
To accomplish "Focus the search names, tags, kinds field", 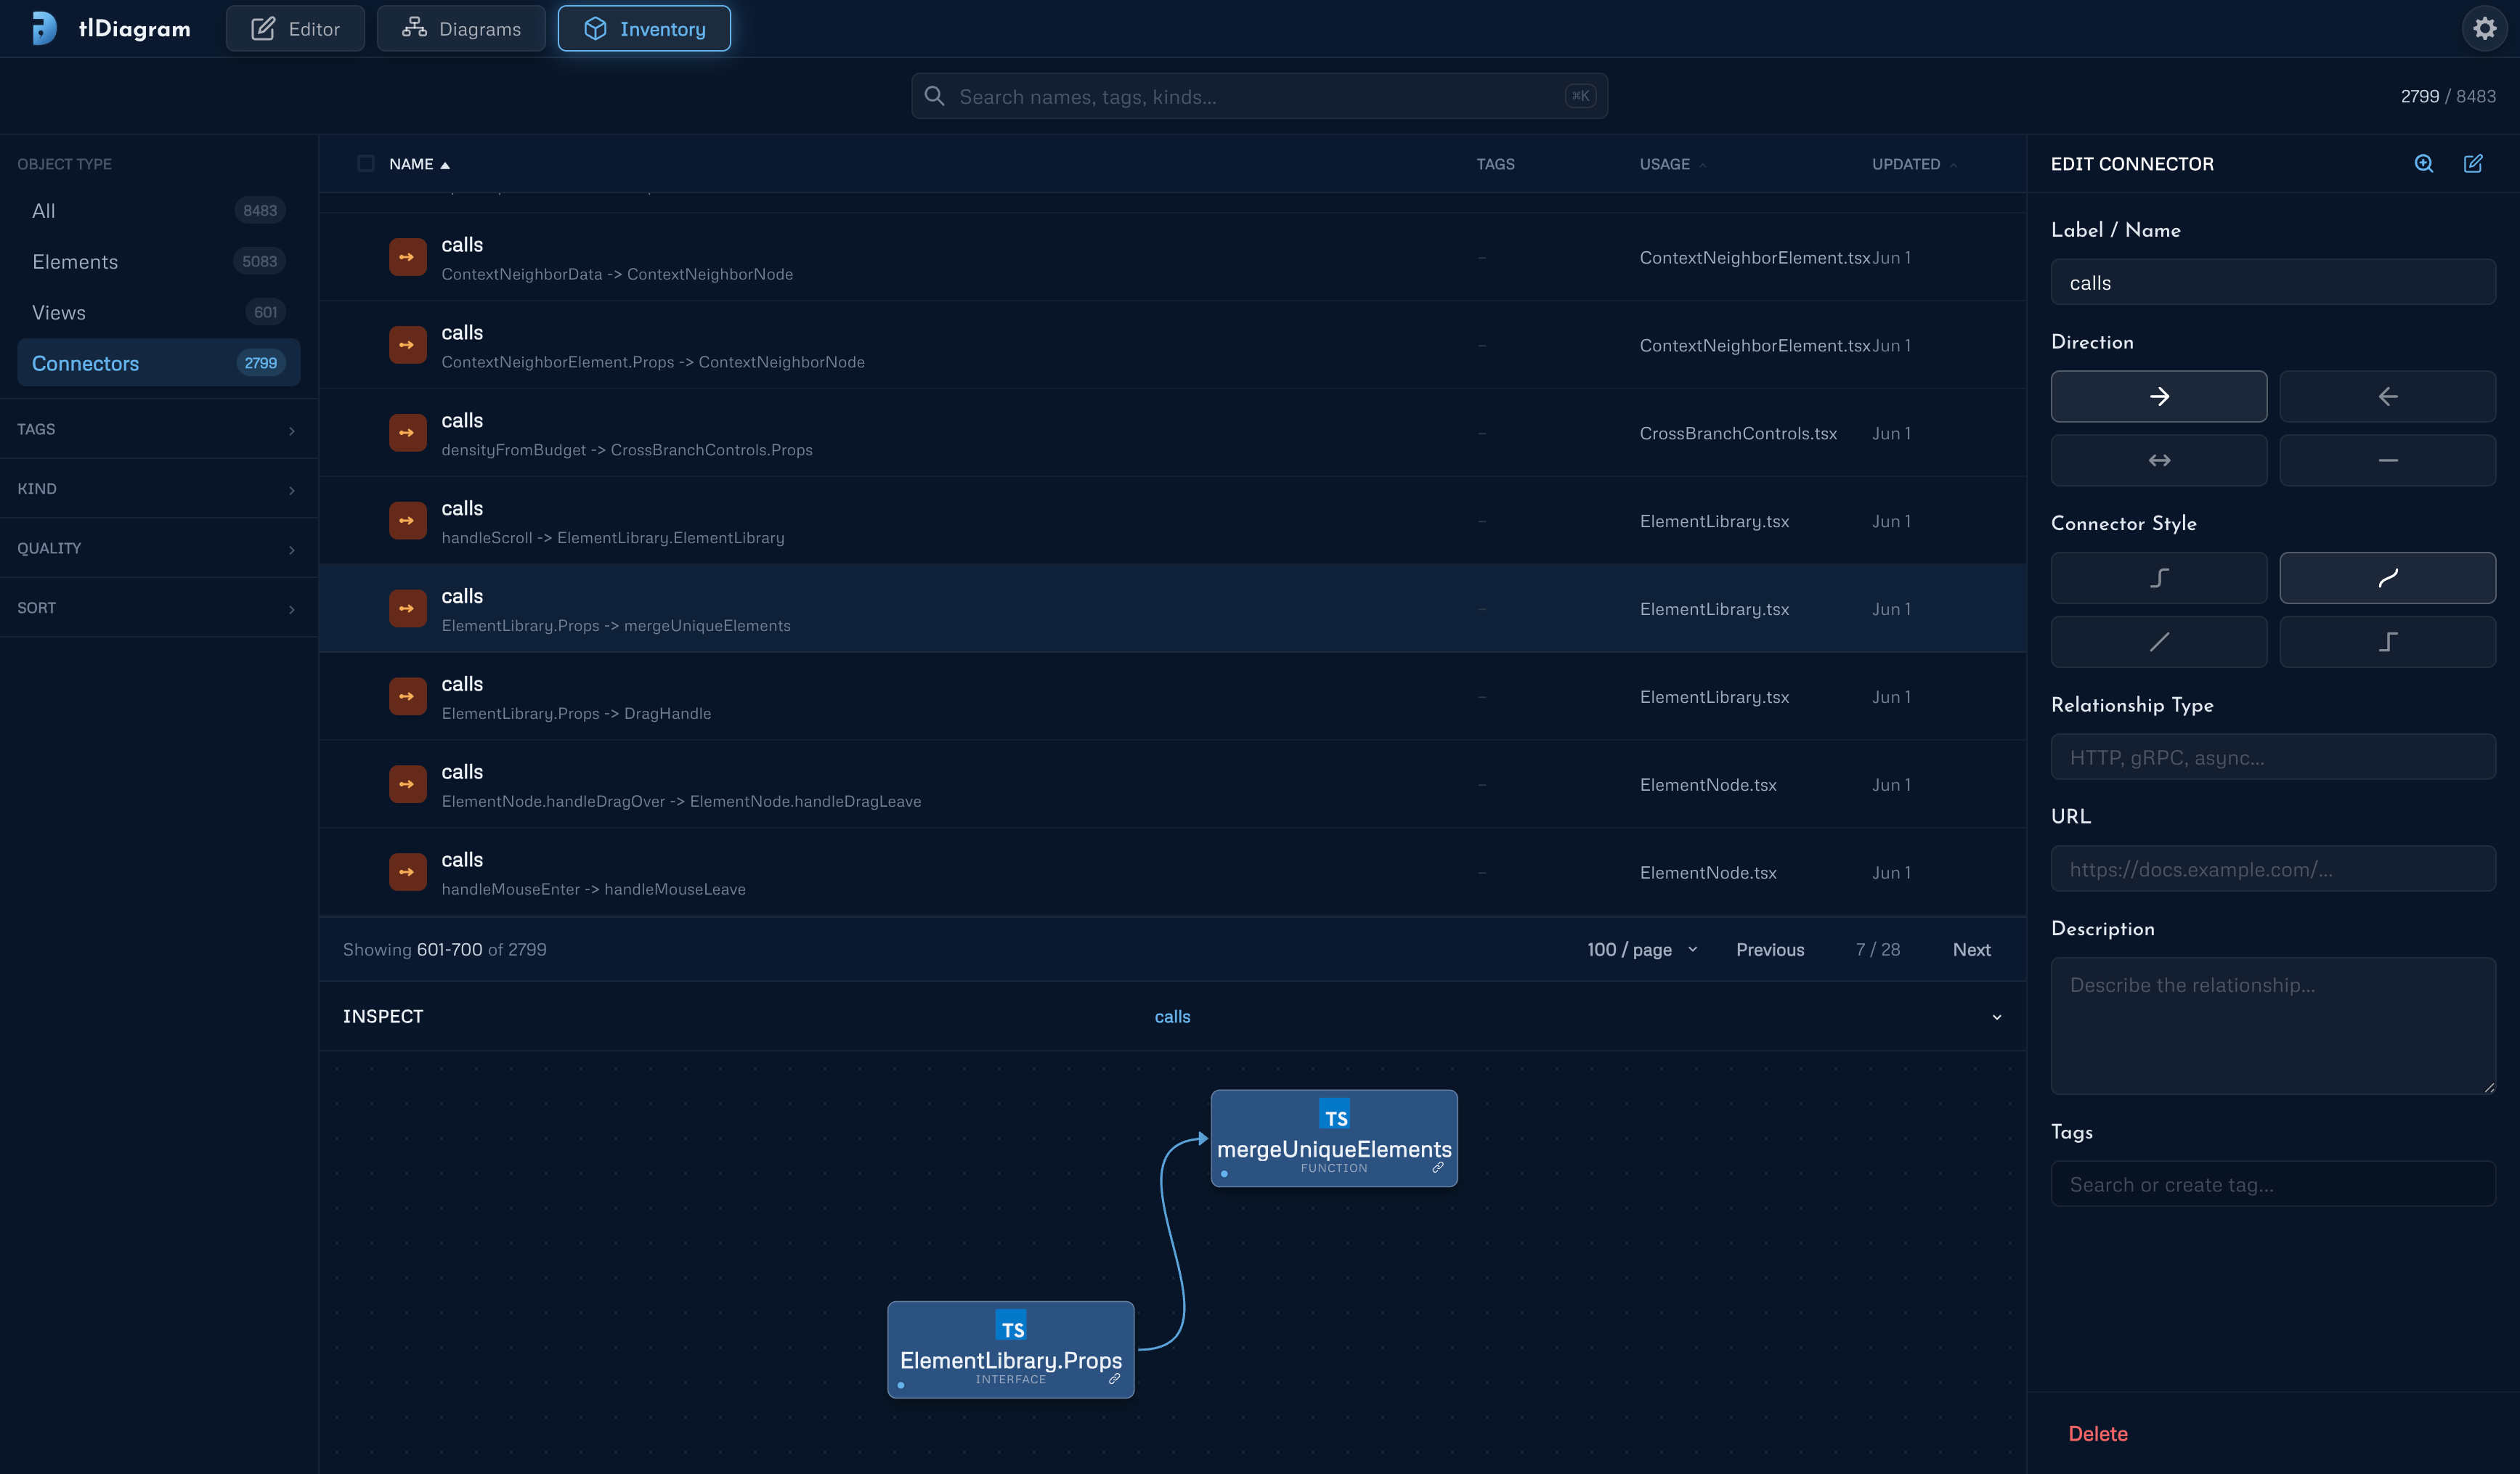I will [1259, 96].
